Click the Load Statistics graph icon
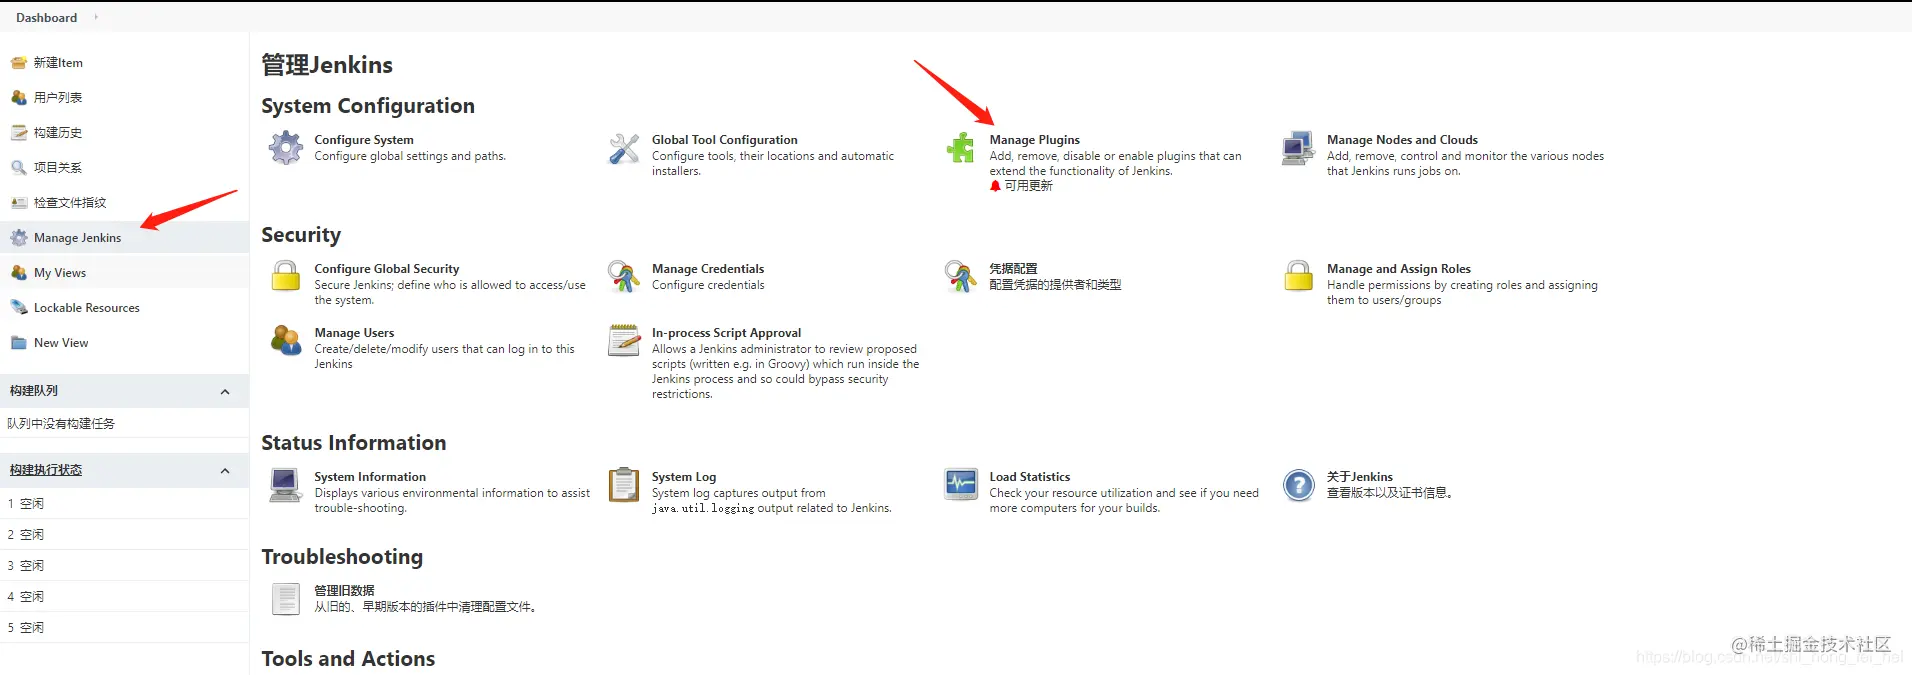The image size is (1912, 675). (x=961, y=485)
